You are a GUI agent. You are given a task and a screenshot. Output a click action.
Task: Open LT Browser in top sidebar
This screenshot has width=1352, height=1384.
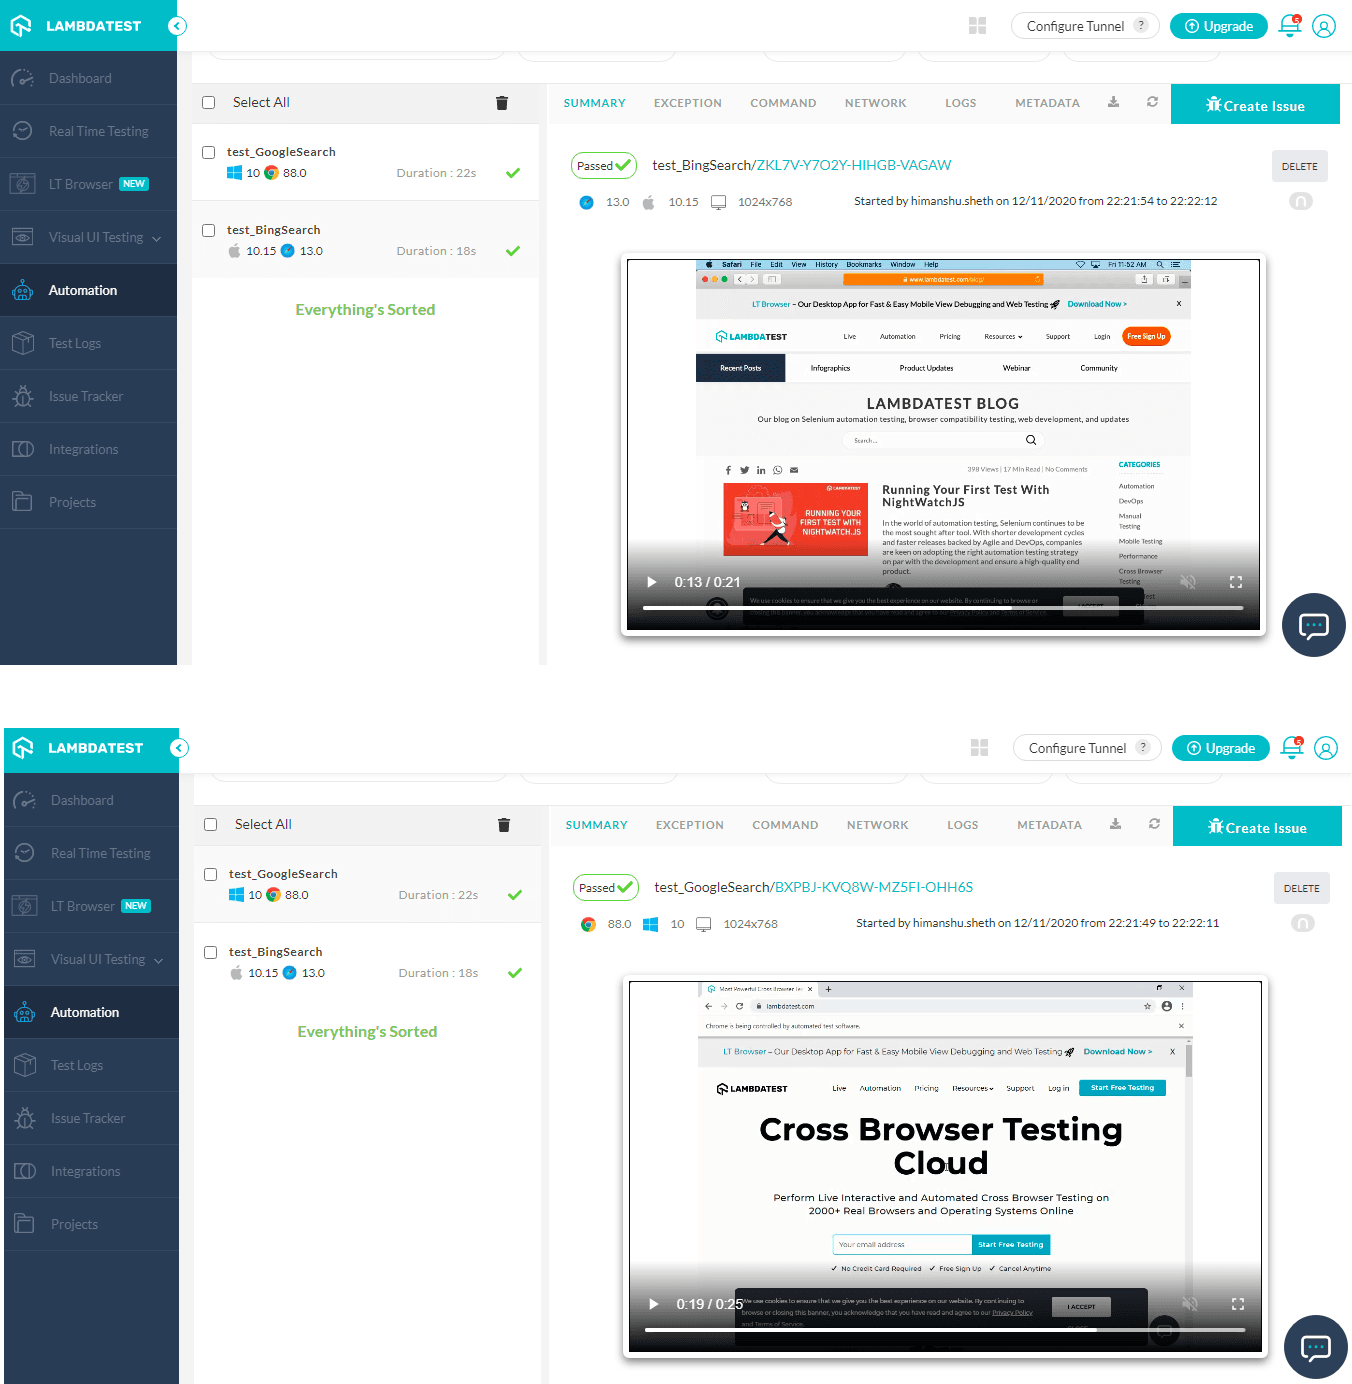click(88, 184)
